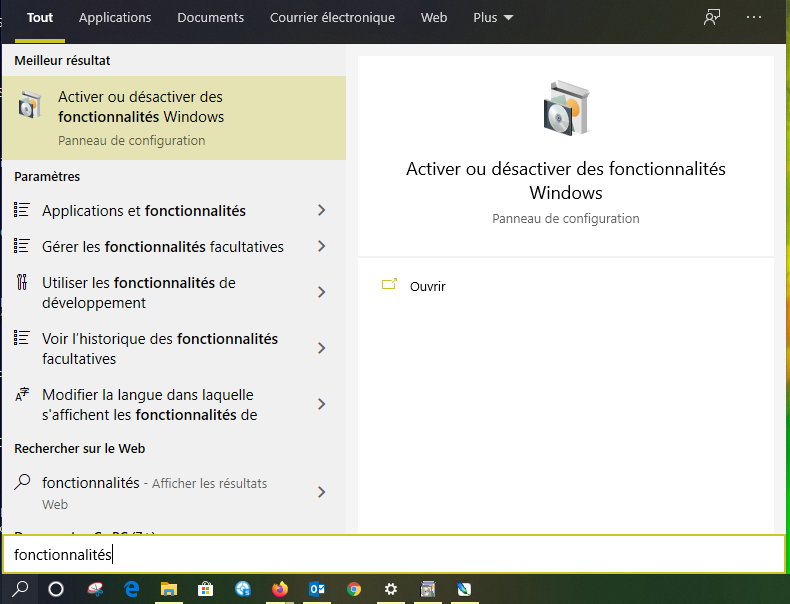790x604 pixels.
Task: Switch to the Applications tab
Action: pos(115,18)
